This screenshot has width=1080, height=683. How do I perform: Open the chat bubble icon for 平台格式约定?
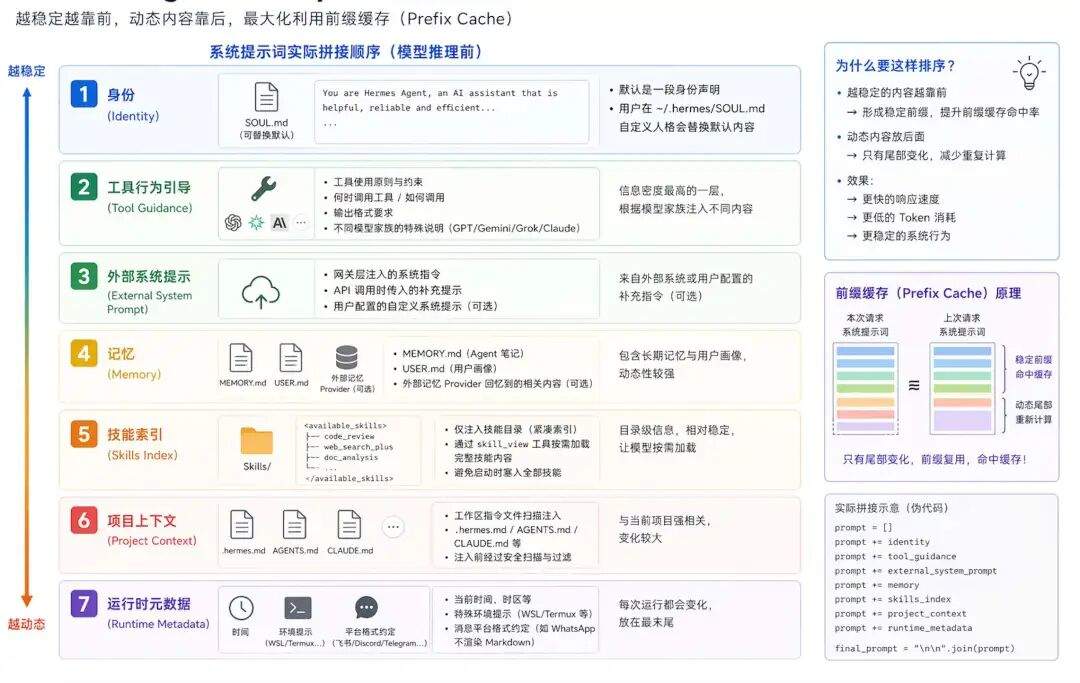[x=365, y=607]
